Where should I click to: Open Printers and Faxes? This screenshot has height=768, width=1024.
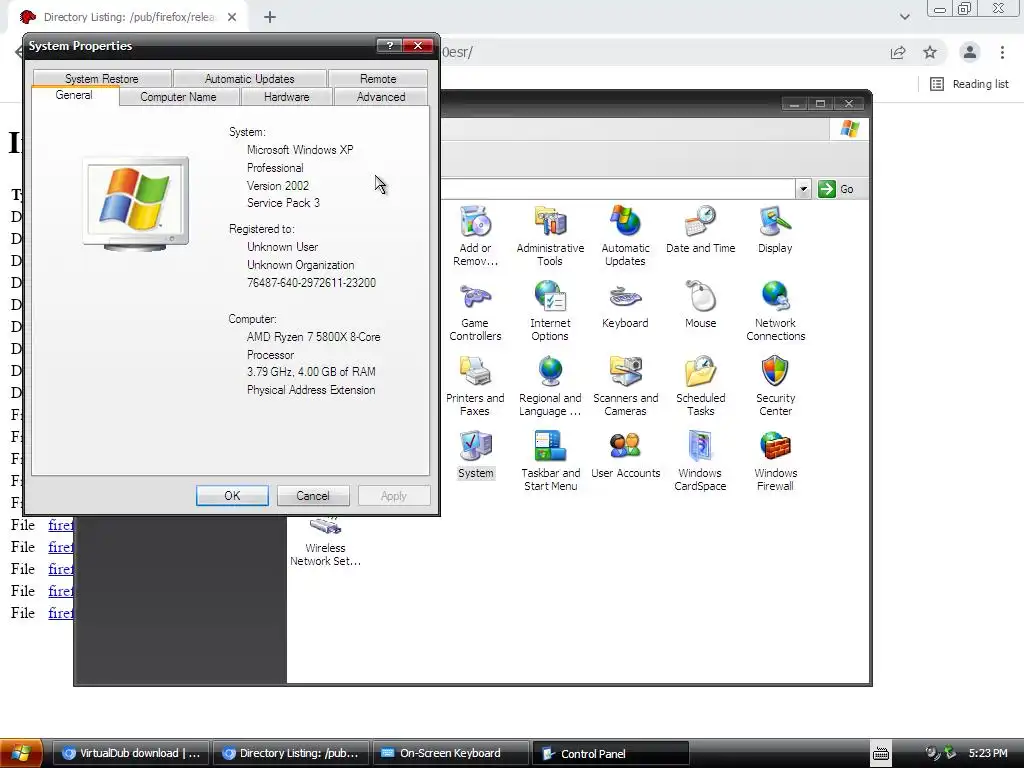[475, 386]
